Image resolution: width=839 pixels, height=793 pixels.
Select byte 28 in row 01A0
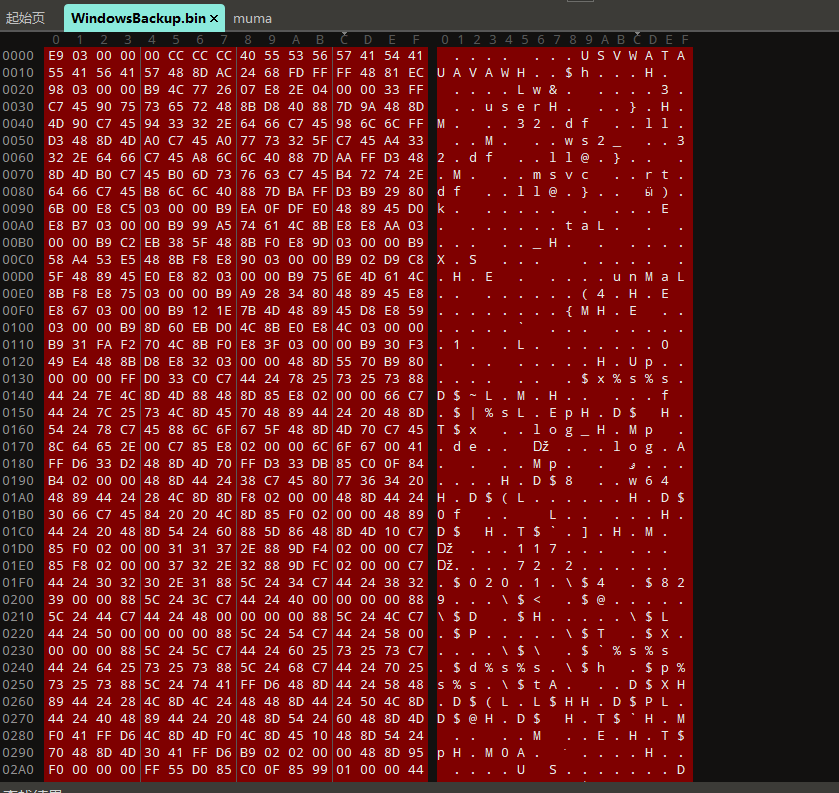pos(152,498)
